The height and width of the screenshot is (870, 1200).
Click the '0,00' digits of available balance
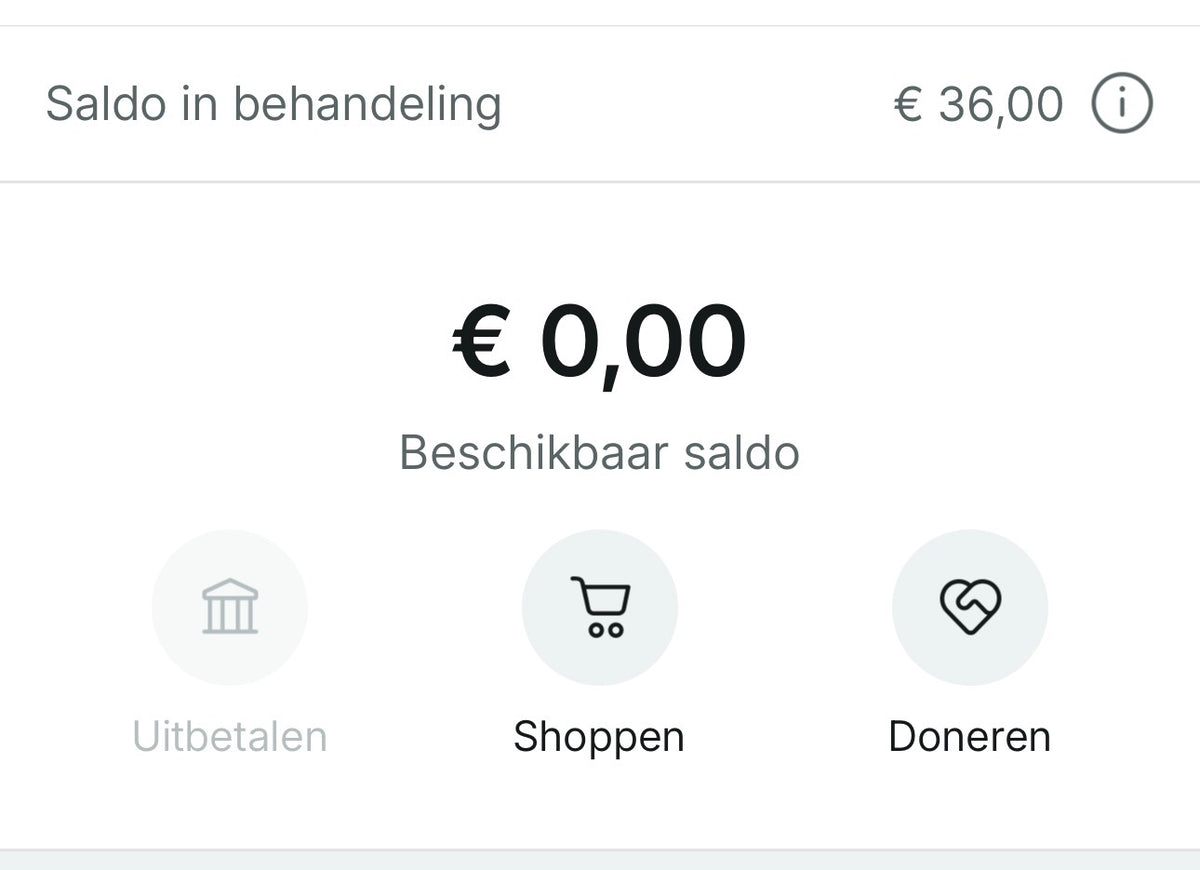(x=643, y=342)
